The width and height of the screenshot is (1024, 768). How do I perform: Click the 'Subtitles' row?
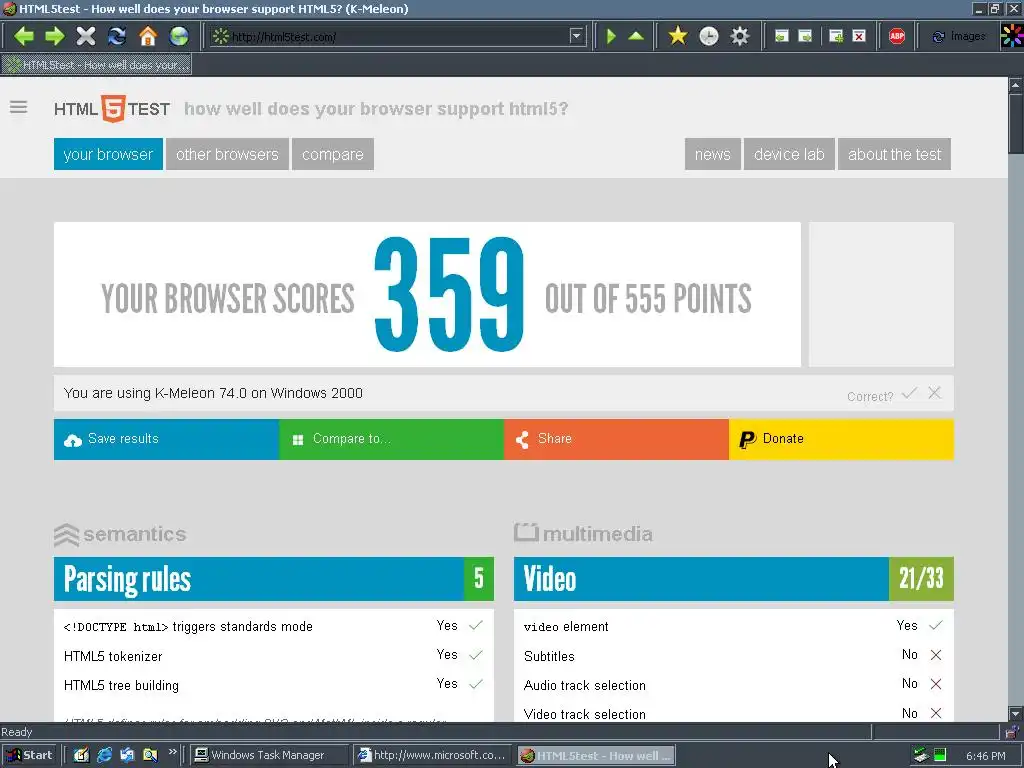tap(733, 656)
